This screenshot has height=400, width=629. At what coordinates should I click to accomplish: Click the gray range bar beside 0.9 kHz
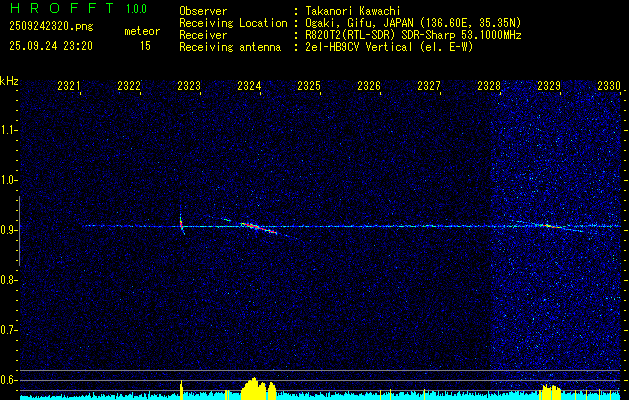(20, 231)
